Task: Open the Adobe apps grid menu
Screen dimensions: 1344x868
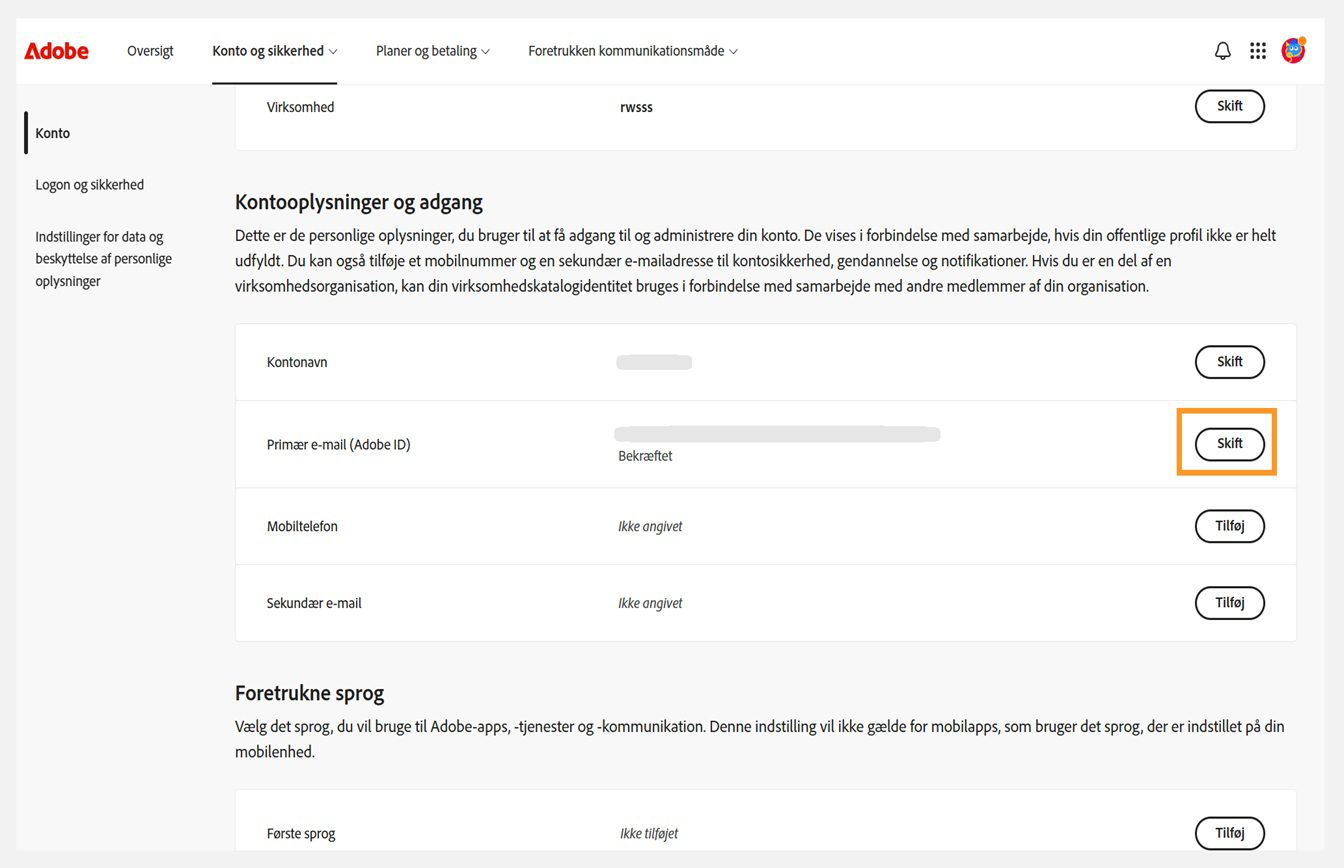Action: (x=1258, y=50)
